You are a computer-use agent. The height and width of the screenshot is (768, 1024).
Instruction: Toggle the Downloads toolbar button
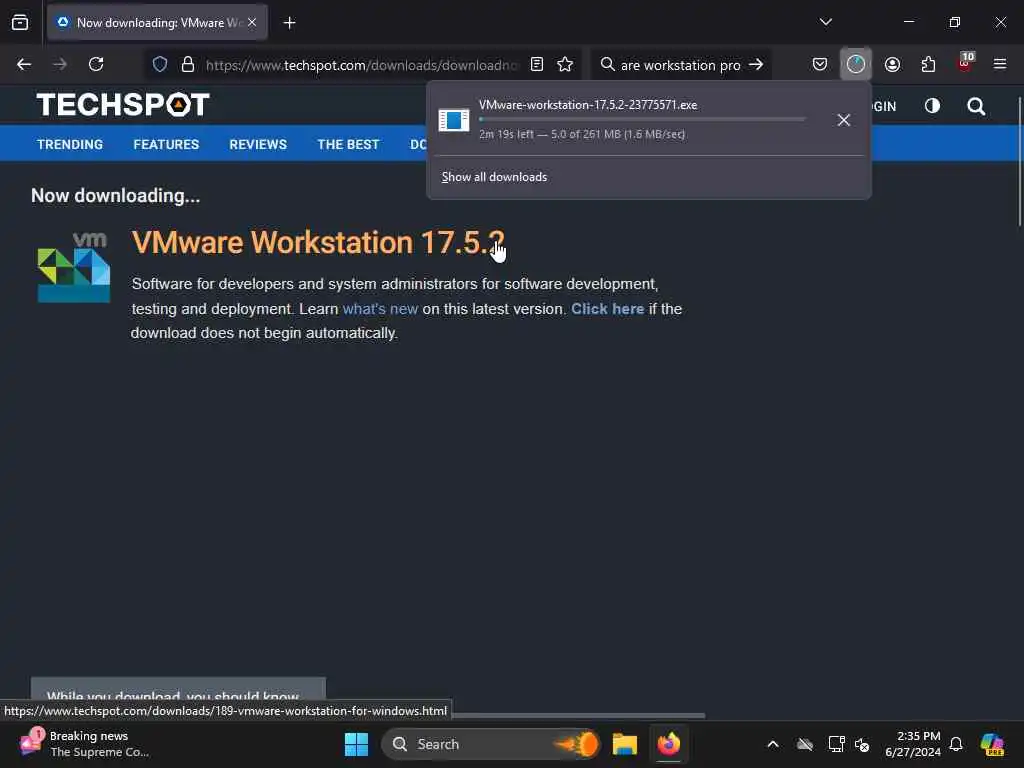click(x=856, y=64)
